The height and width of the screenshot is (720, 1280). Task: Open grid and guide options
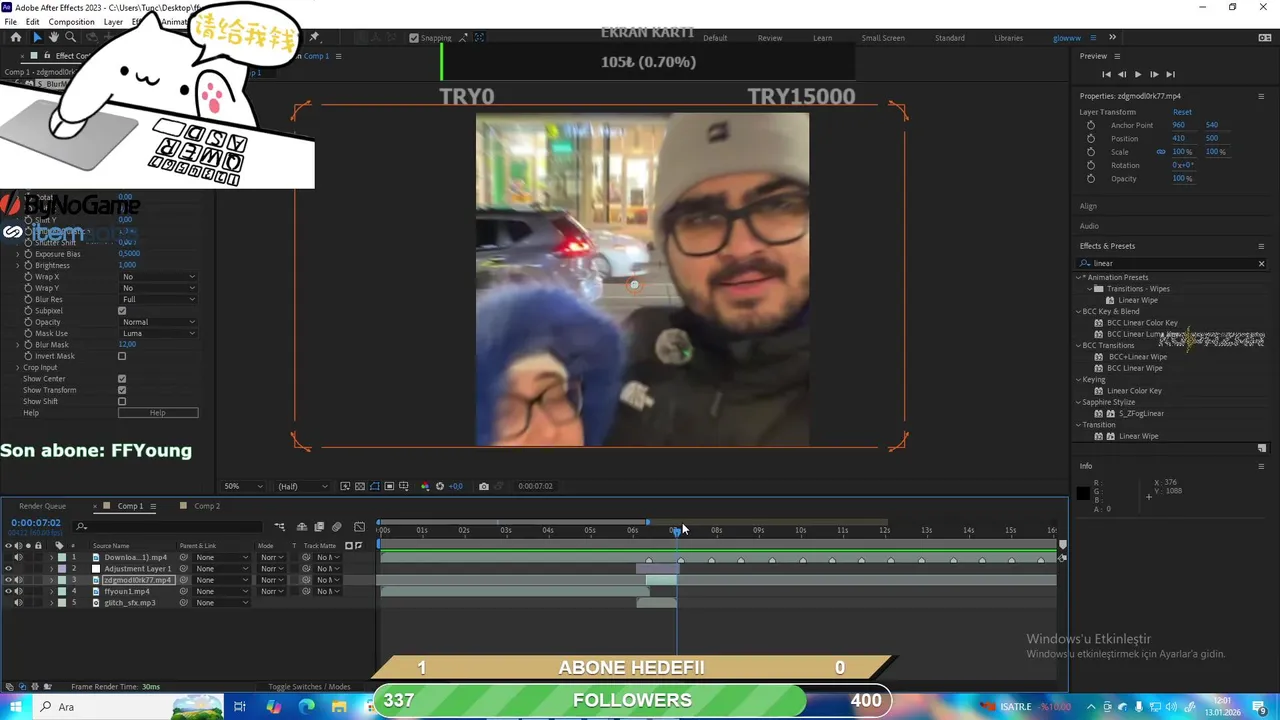point(404,486)
